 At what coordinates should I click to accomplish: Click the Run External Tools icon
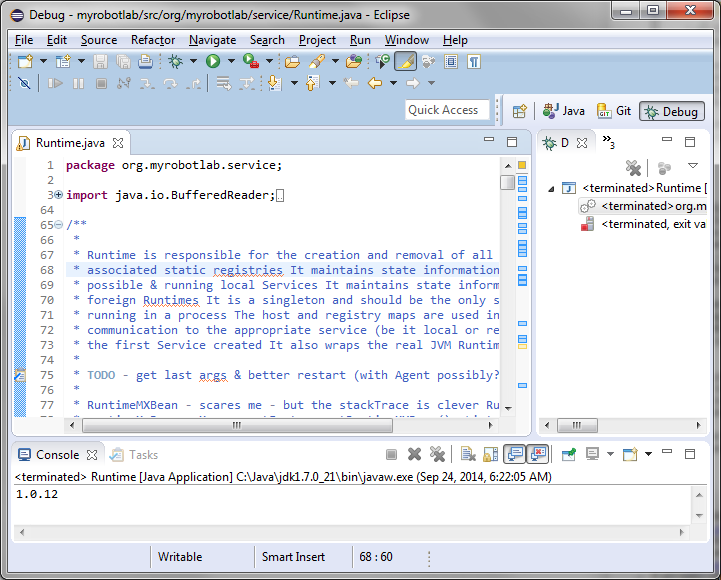coord(251,61)
